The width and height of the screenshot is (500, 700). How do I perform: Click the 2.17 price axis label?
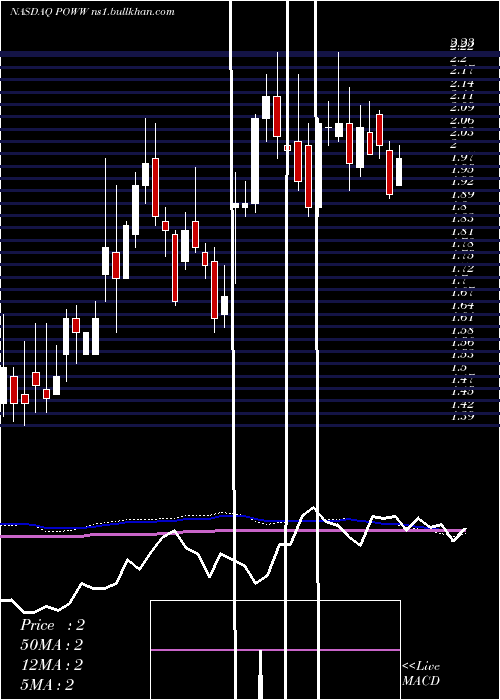coord(462,71)
